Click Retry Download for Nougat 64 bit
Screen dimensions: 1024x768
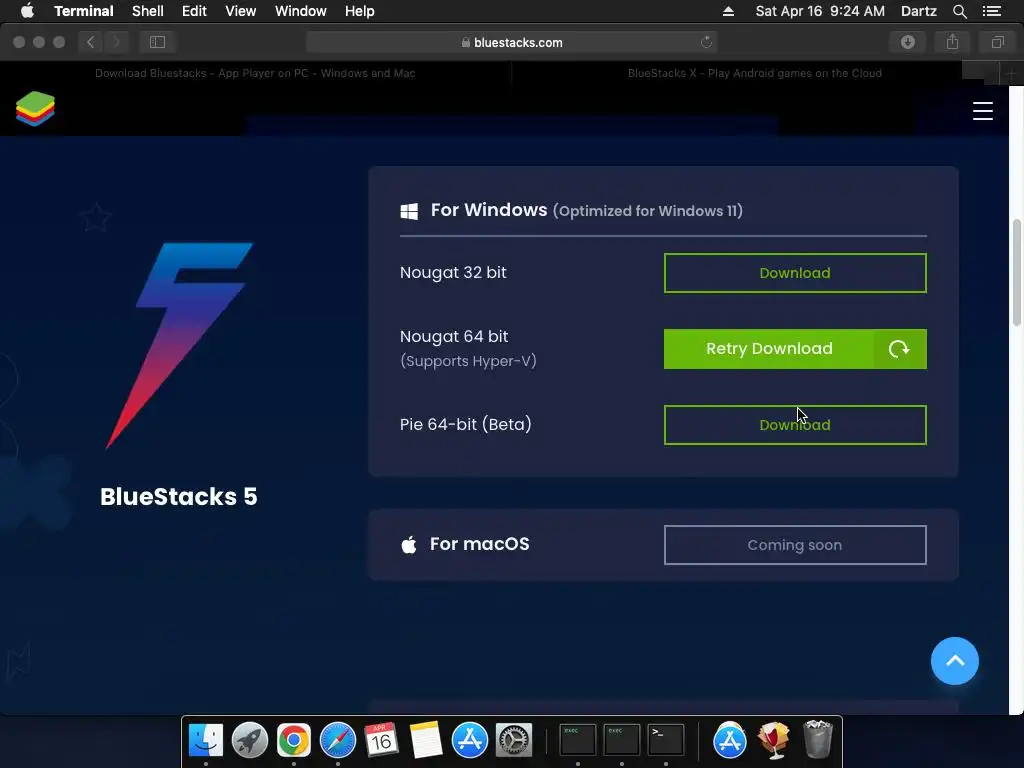[795, 349]
